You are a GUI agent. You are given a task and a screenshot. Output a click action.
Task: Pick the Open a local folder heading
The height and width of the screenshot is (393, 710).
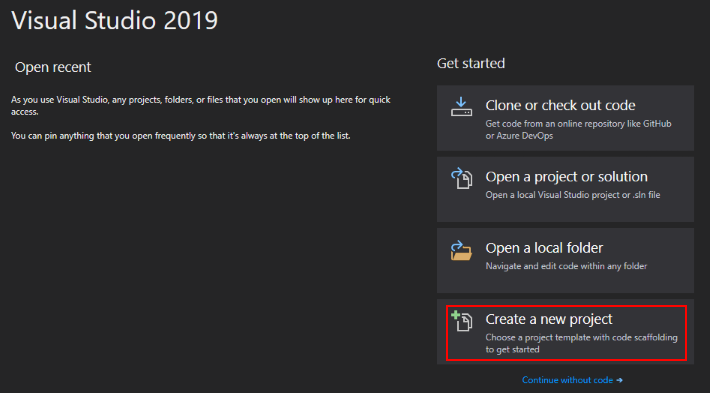tap(544, 248)
